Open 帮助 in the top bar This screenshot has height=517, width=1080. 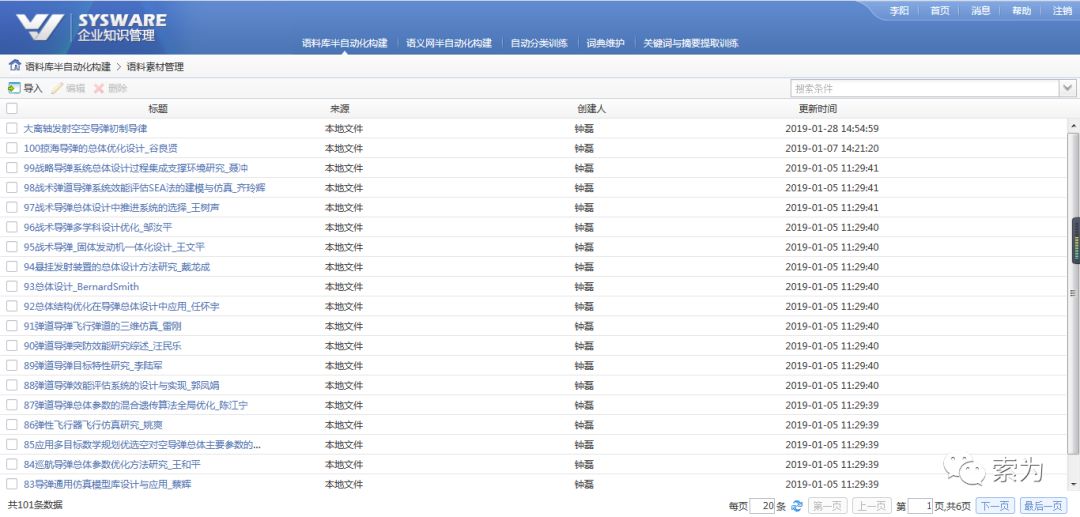(1021, 10)
